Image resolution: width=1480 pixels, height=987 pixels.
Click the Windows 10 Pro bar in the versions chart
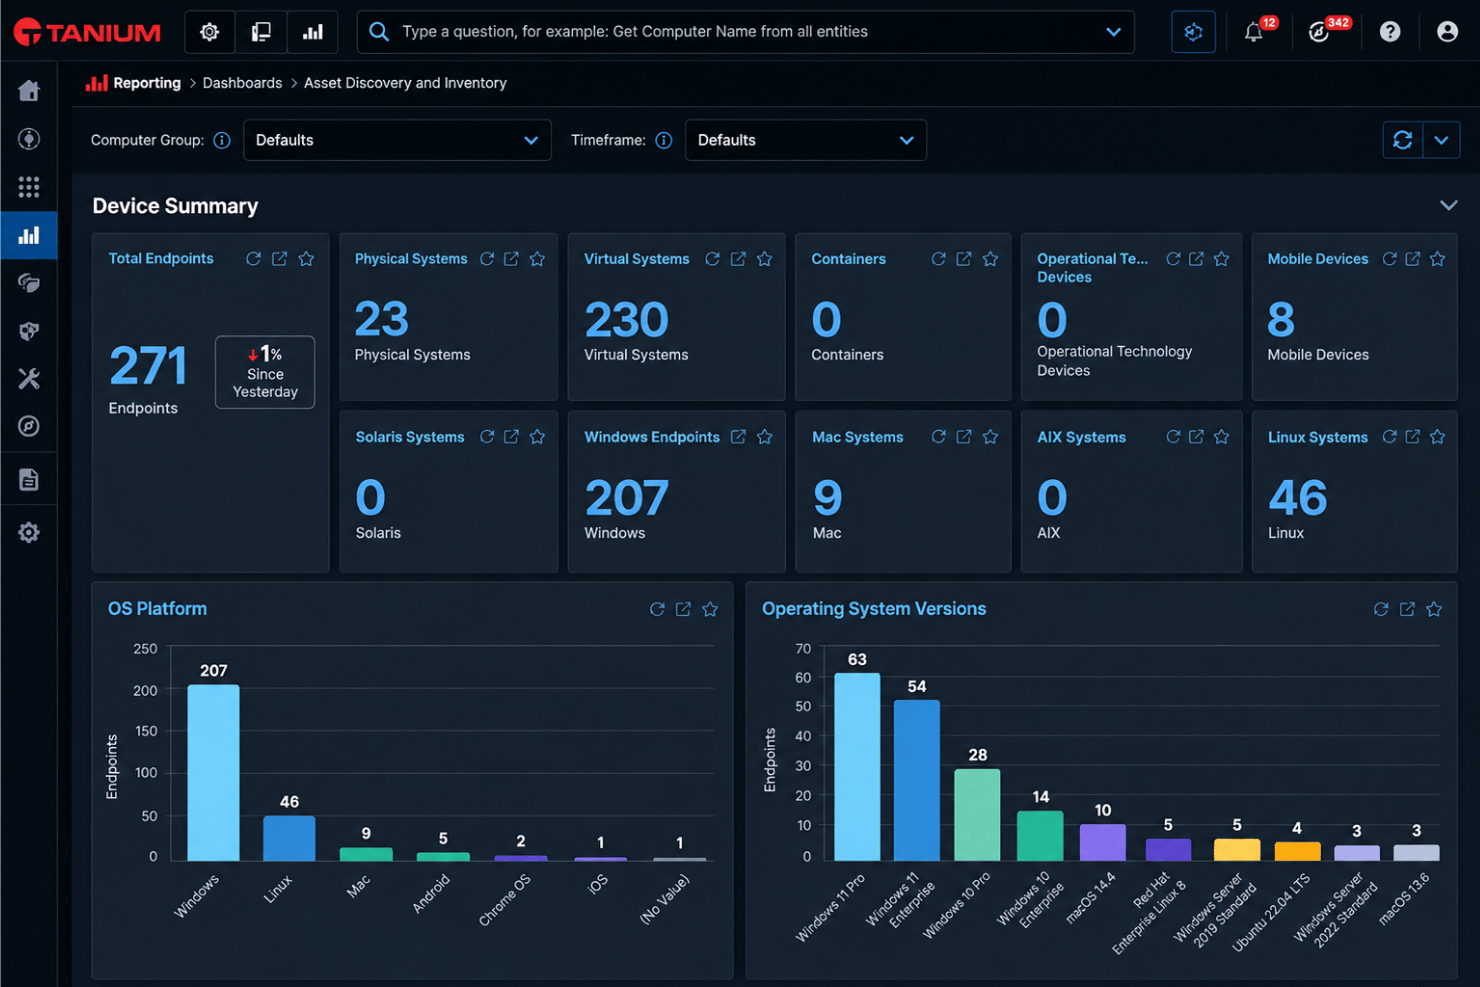(977, 814)
